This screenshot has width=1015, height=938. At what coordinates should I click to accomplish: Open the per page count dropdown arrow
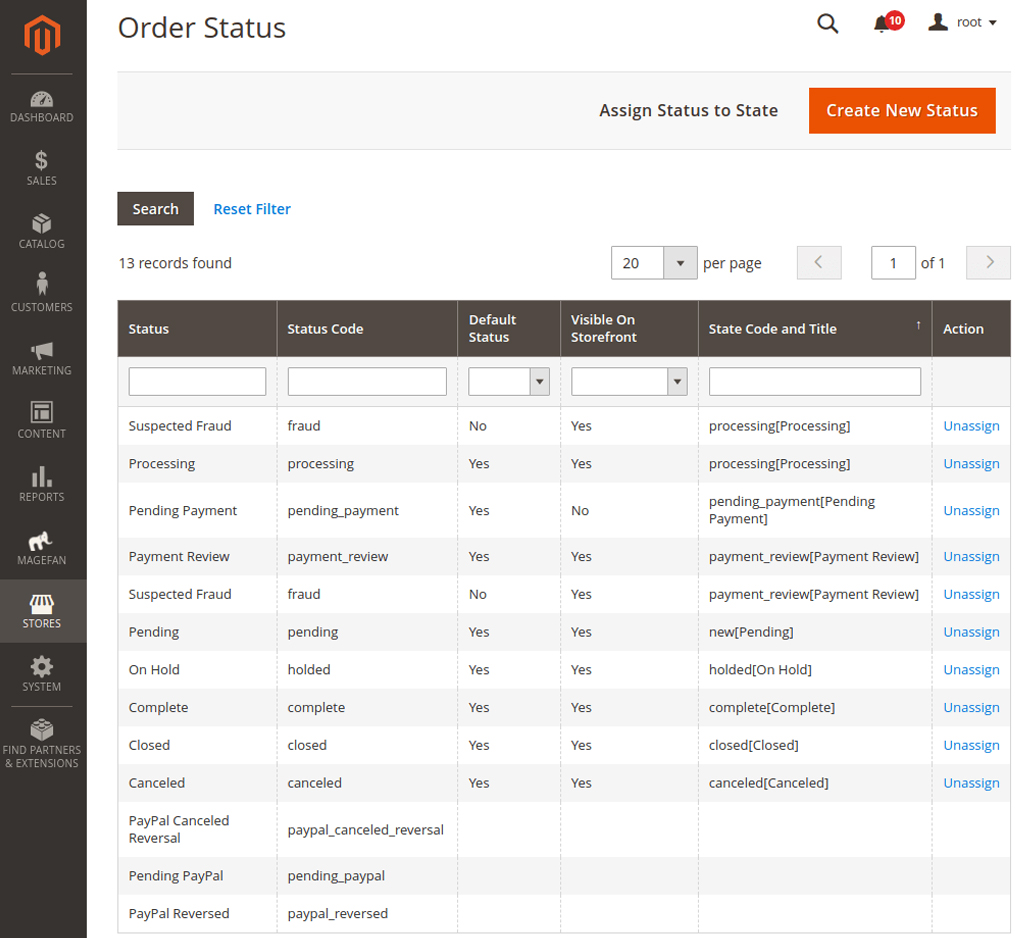(x=680, y=263)
